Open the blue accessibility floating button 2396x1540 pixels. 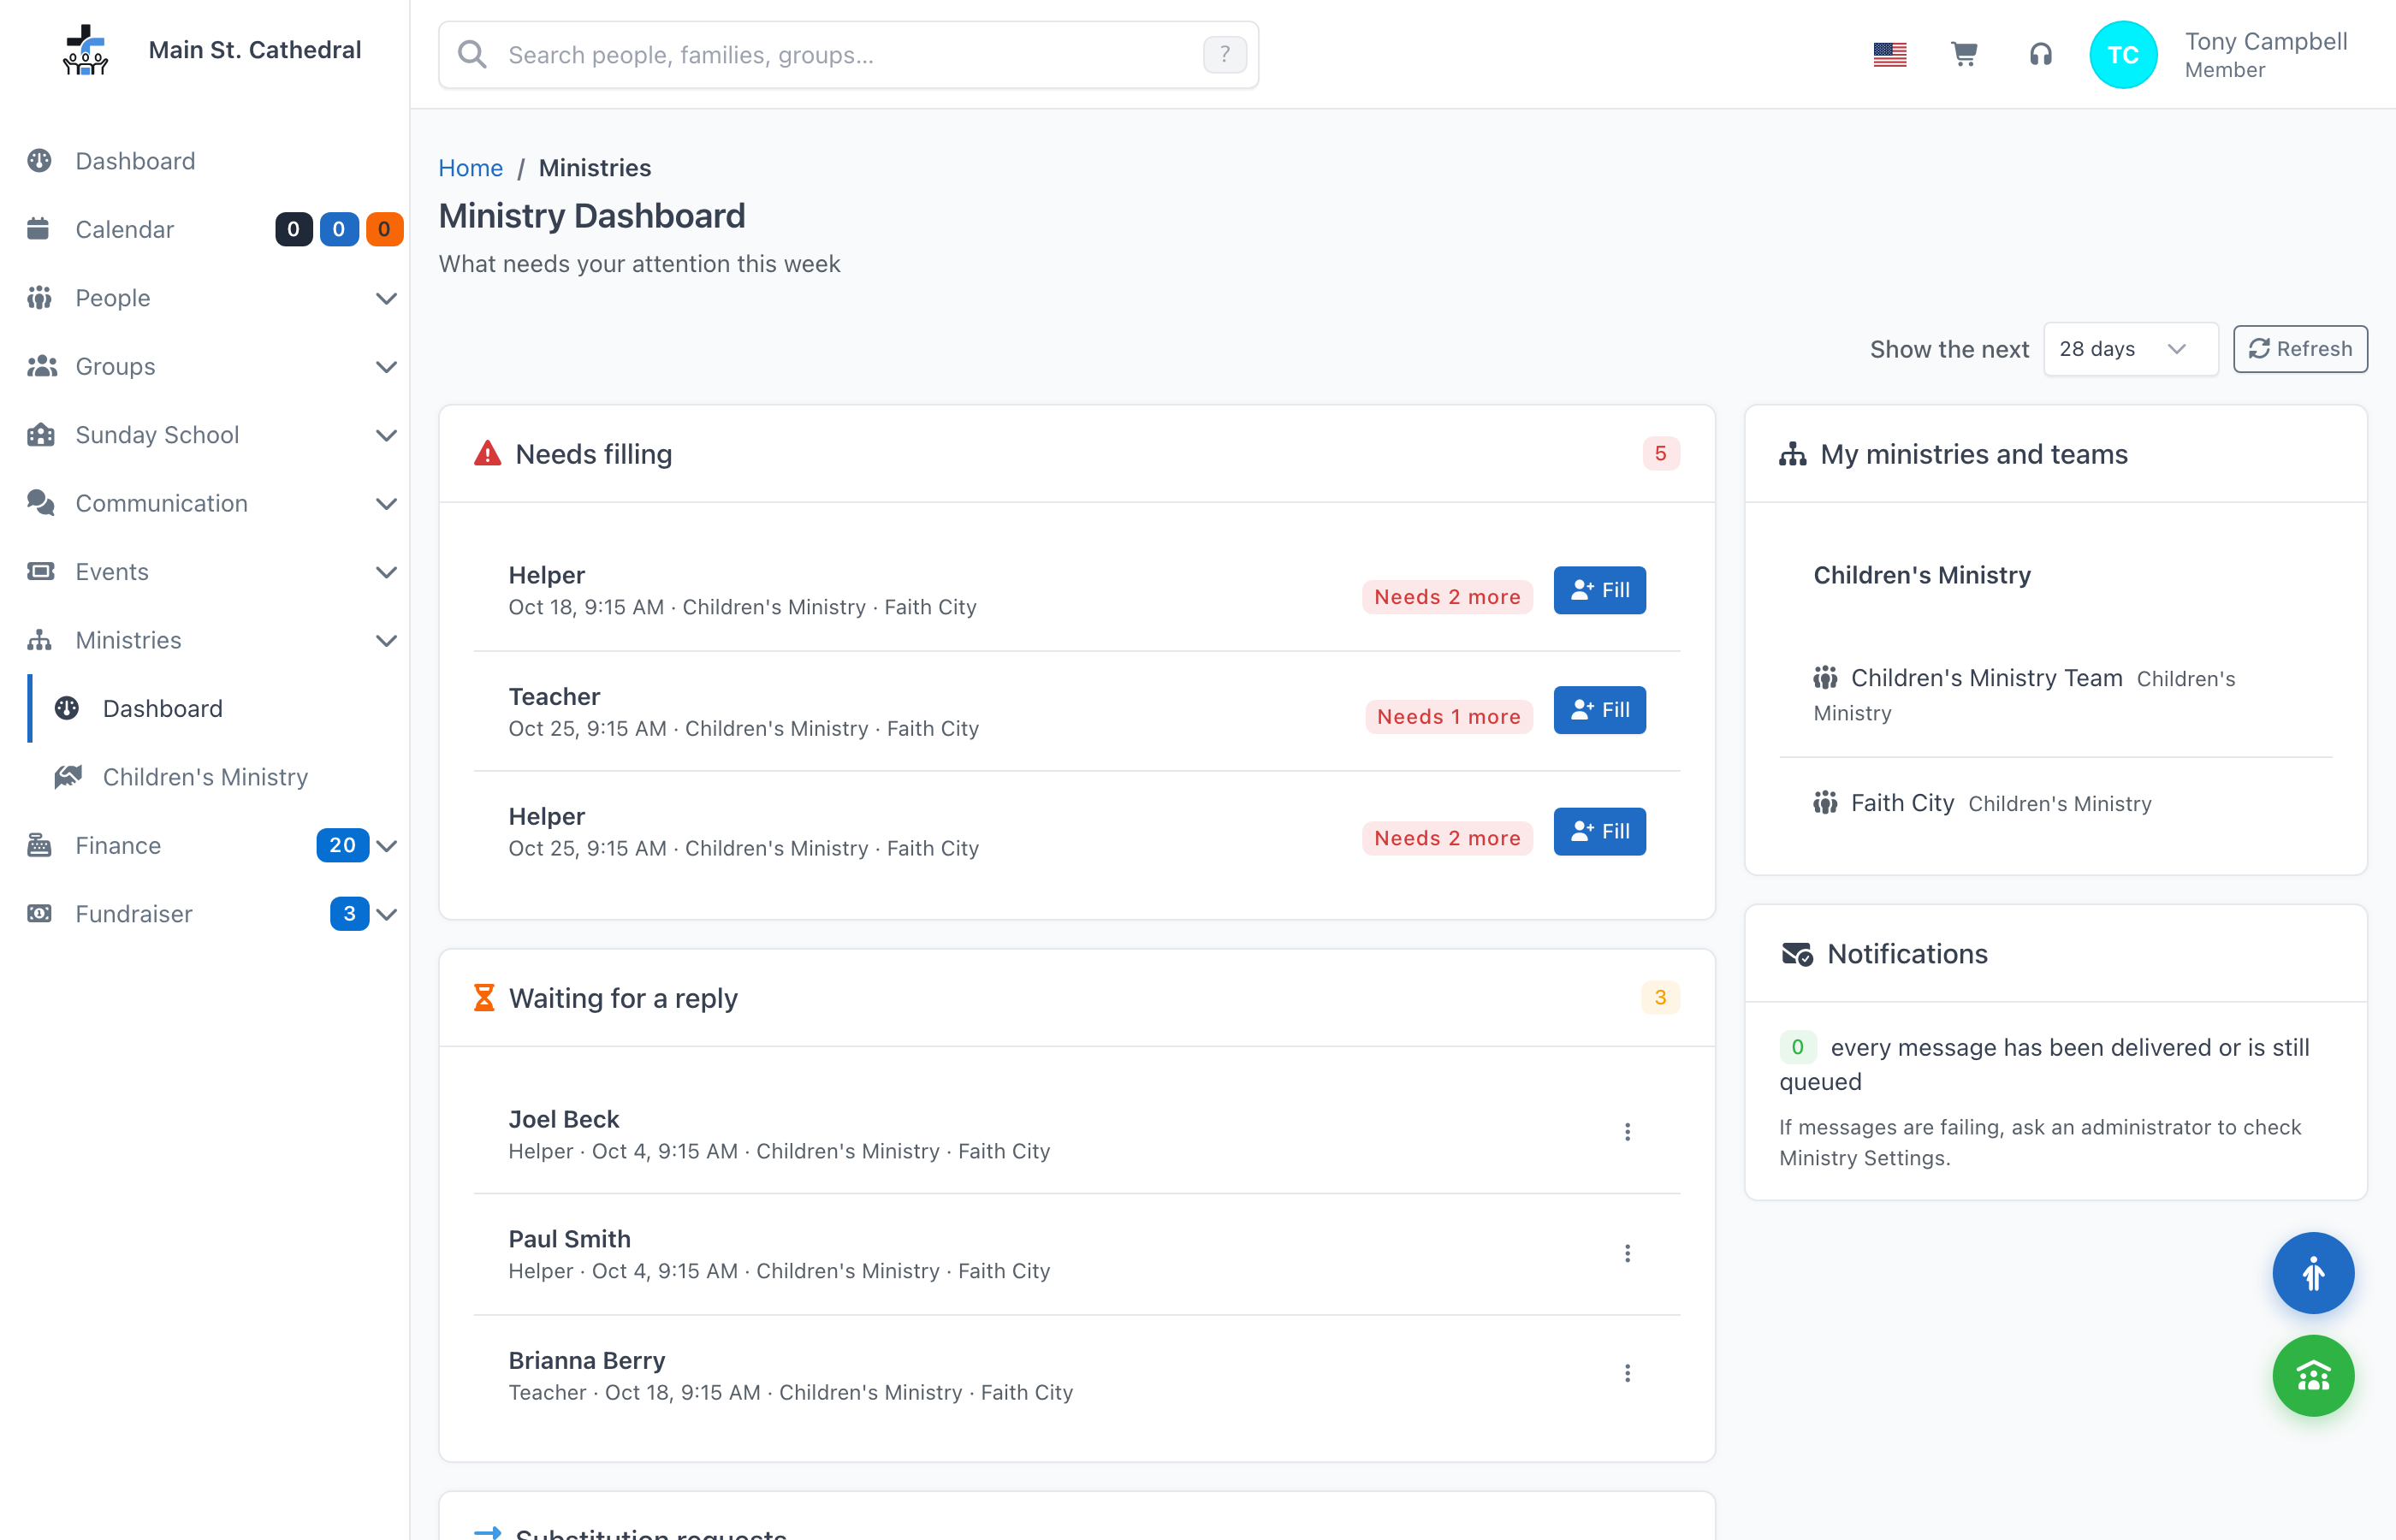2312,1273
